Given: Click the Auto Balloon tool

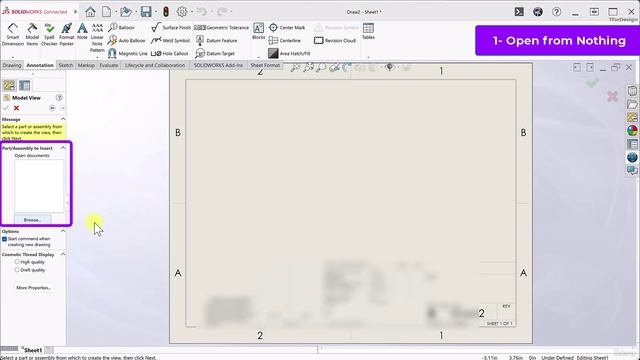Looking at the screenshot, I should (127, 40).
